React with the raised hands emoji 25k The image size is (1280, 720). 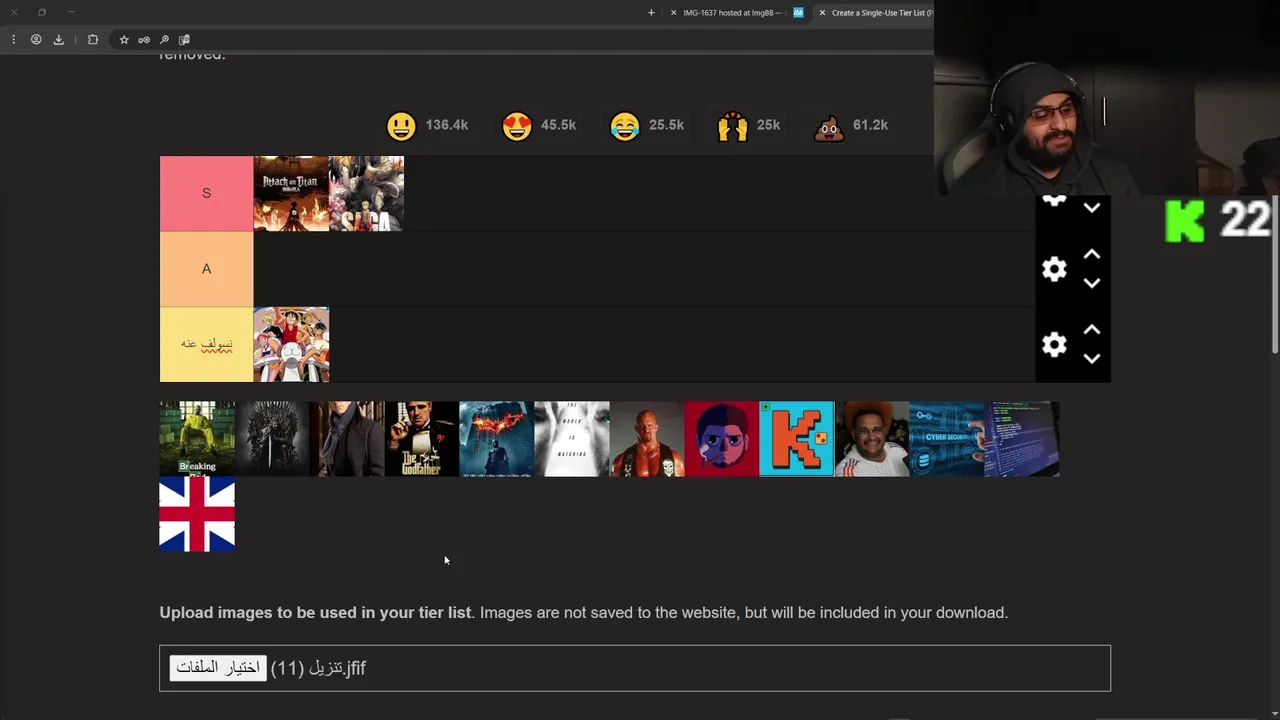coord(732,126)
